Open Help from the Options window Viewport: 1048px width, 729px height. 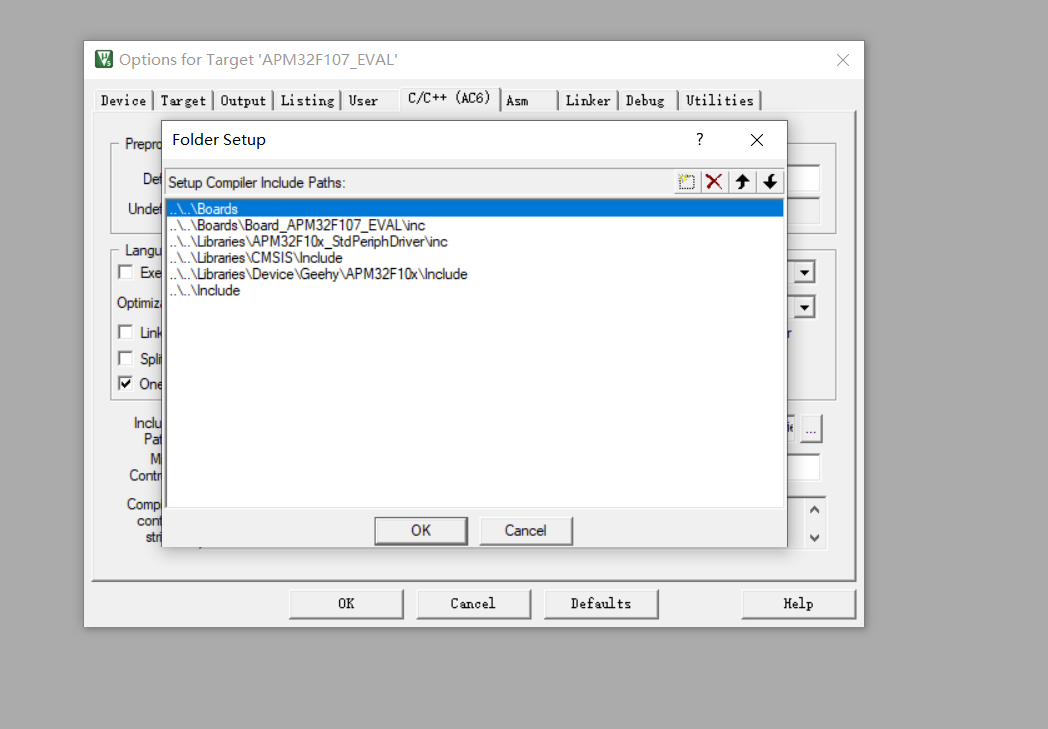coord(798,604)
